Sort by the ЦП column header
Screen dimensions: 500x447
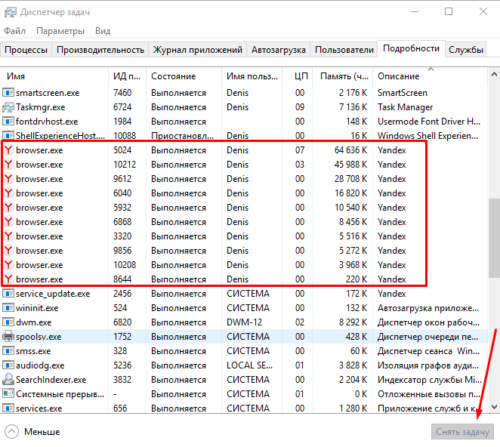coord(301,76)
